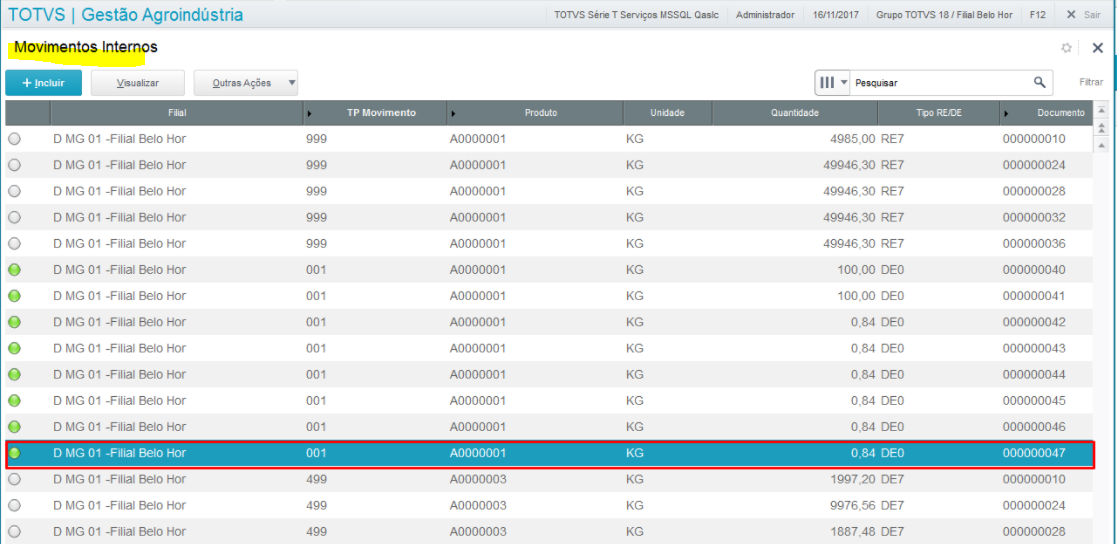Click TOTVS Série T Serviços MSSQL header item
This screenshot has height=544, width=1117.
pyautogui.click(x=635, y=14)
